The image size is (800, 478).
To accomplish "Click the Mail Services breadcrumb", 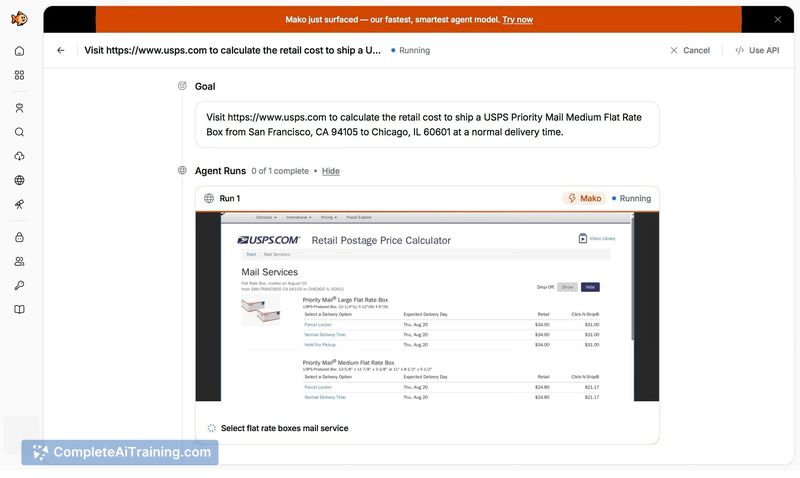I will click(x=277, y=254).
